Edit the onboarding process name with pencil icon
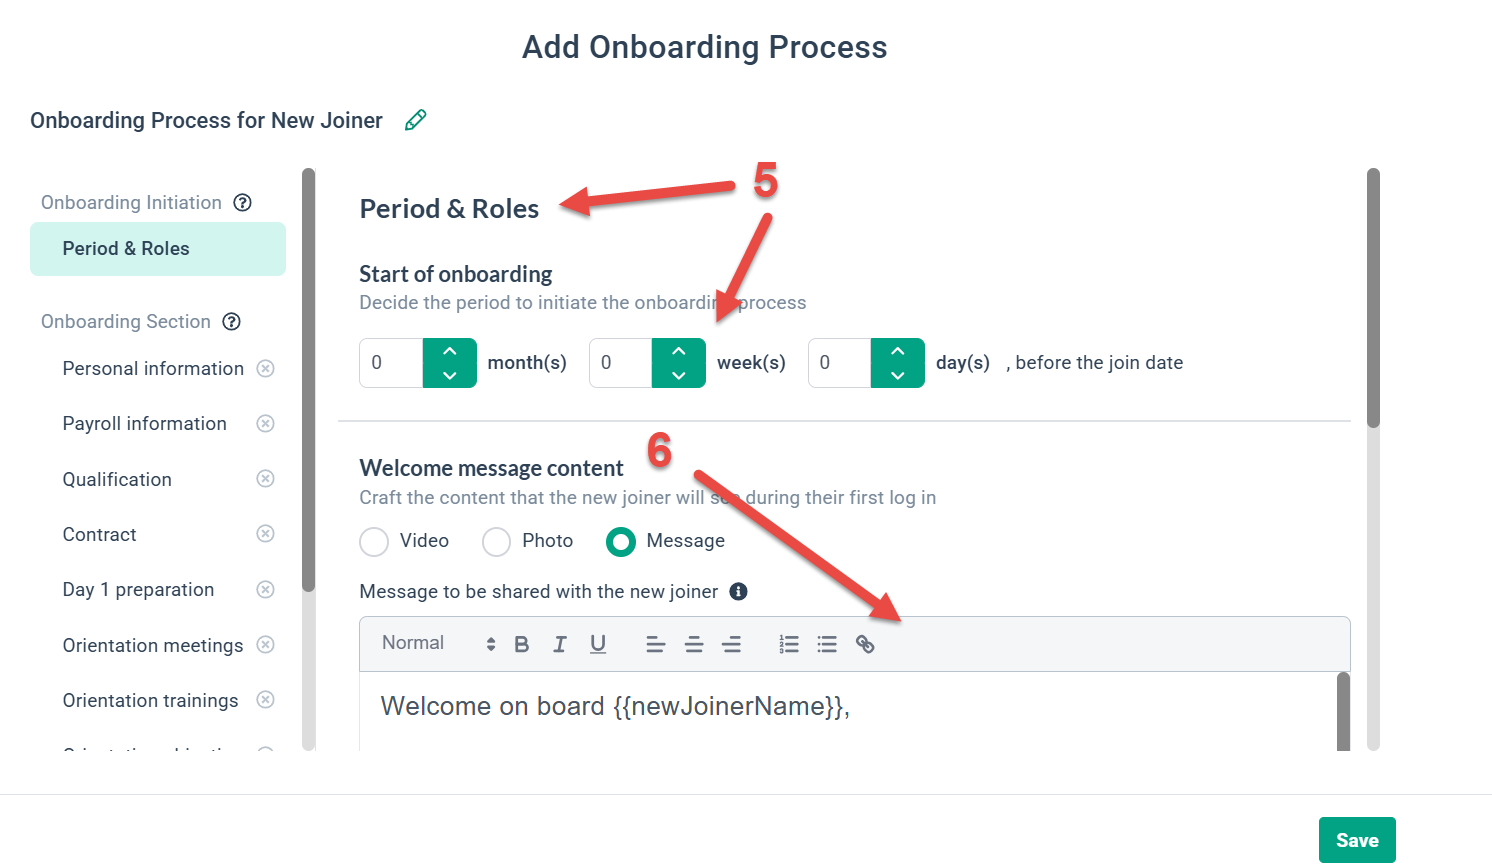Image resolution: width=1492 pixels, height=867 pixels. point(416,119)
